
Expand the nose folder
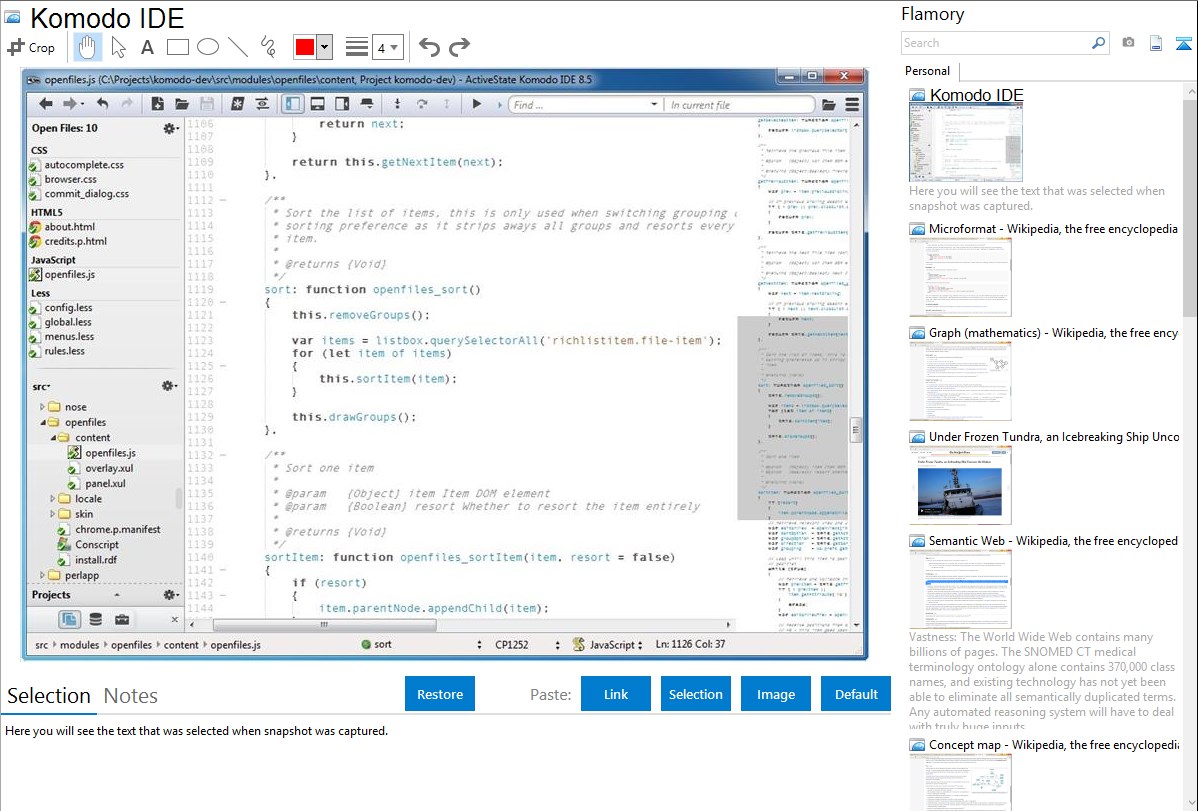point(42,407)
